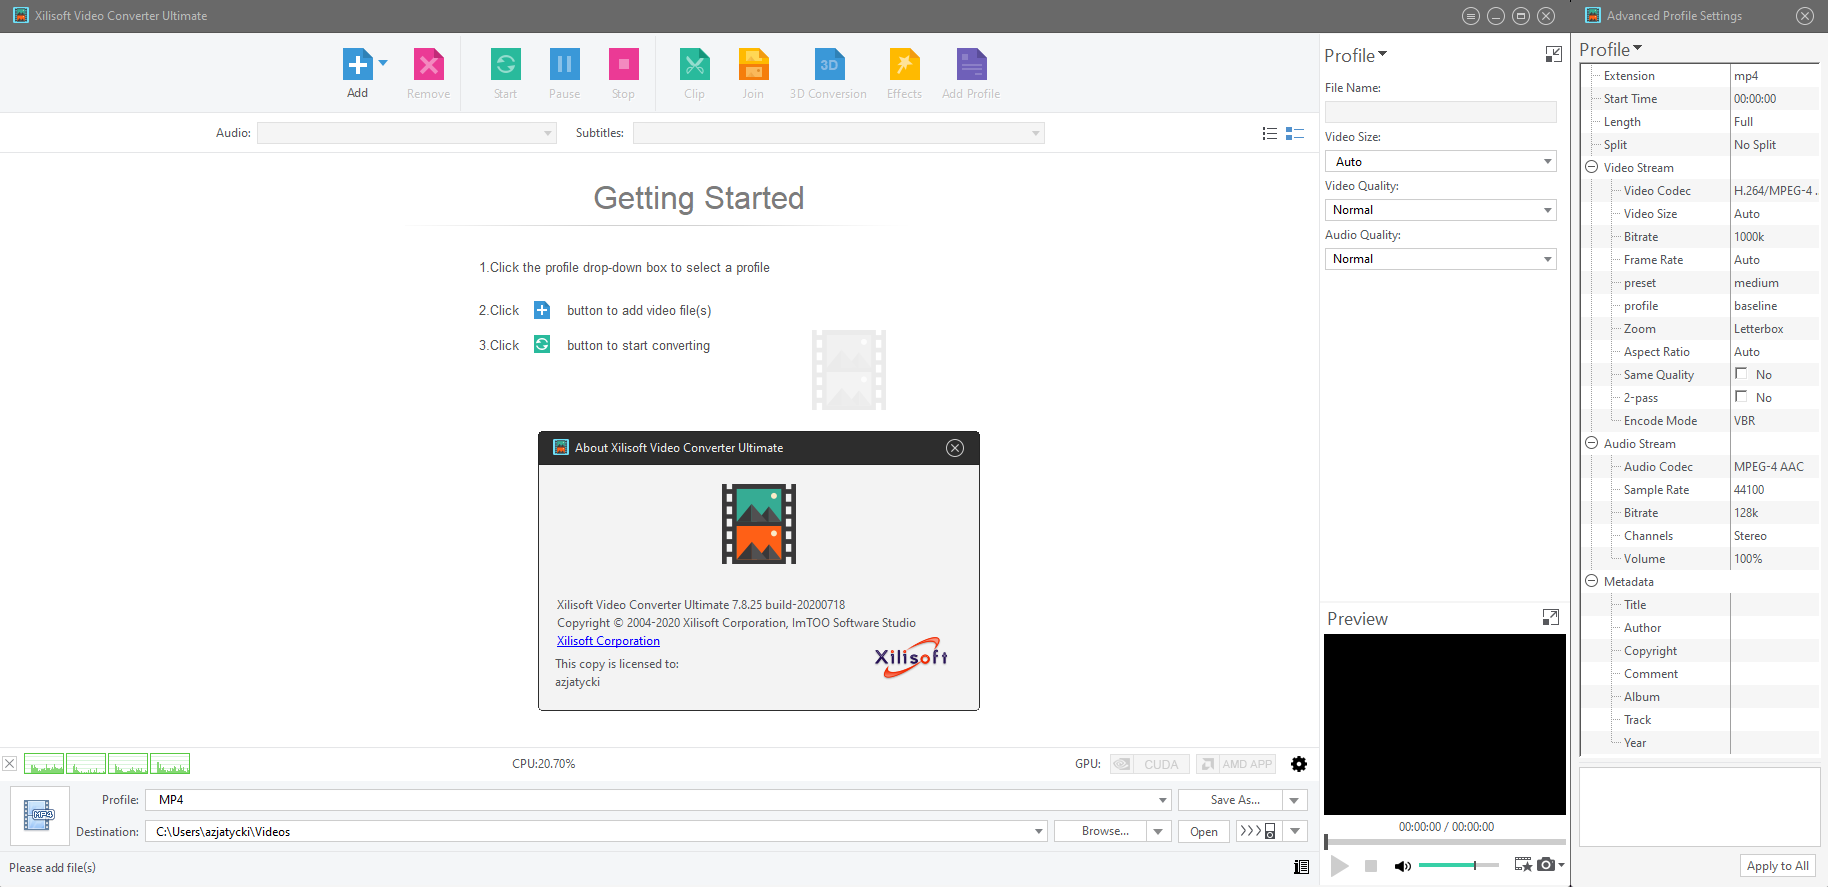Expand the Profile panel with corner icon
The image size is (1828, 887).
coord(1553,55)
